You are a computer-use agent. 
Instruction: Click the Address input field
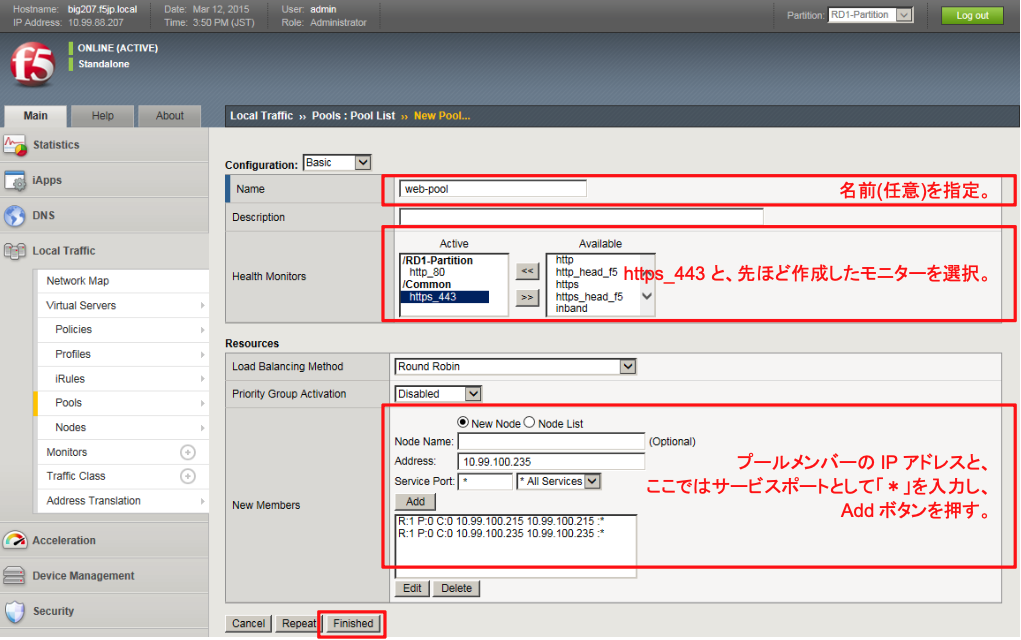[551, 462]
